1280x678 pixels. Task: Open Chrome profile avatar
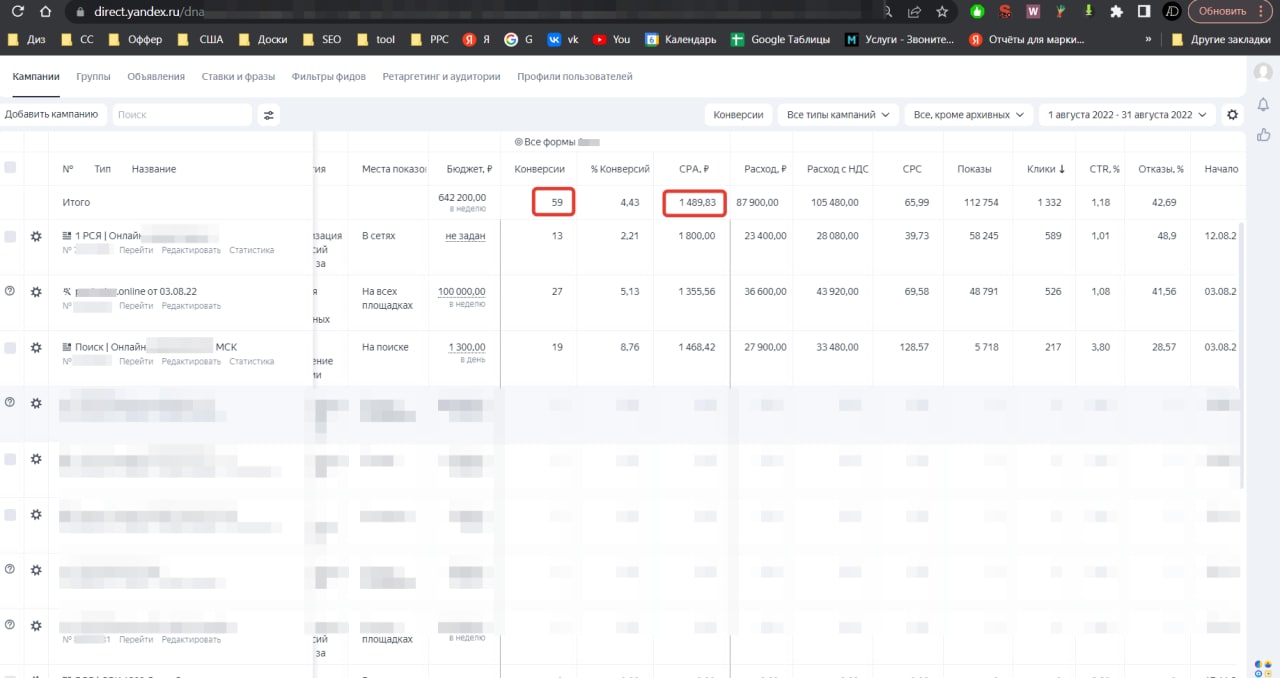pos(1172,12)
